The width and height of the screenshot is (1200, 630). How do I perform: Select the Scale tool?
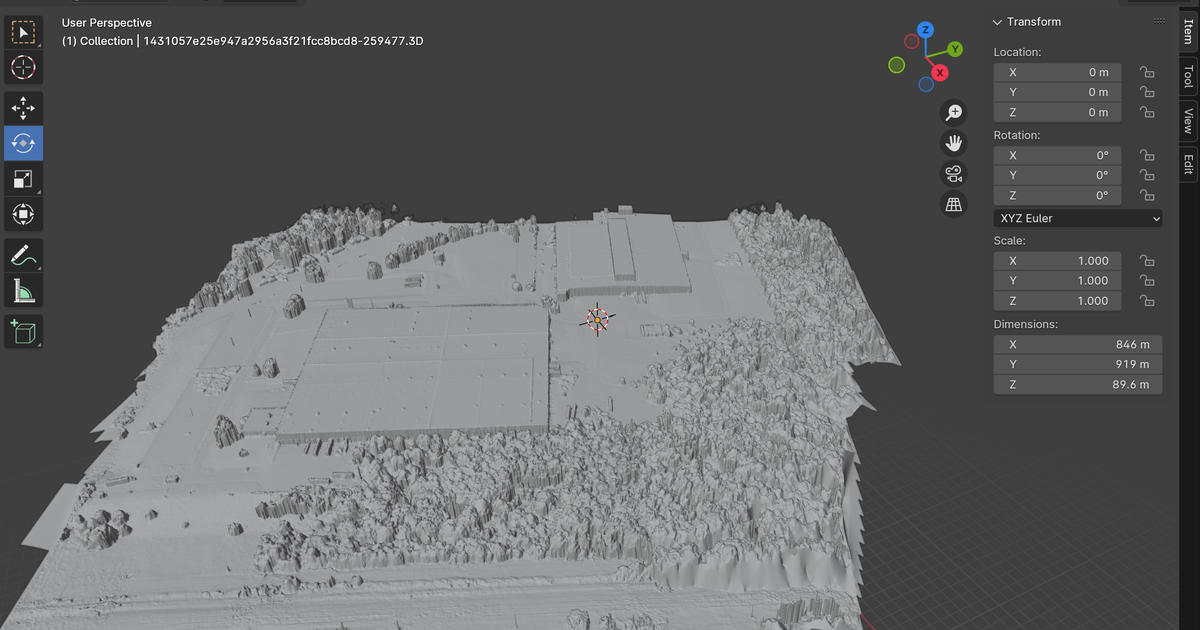[24, 179]
